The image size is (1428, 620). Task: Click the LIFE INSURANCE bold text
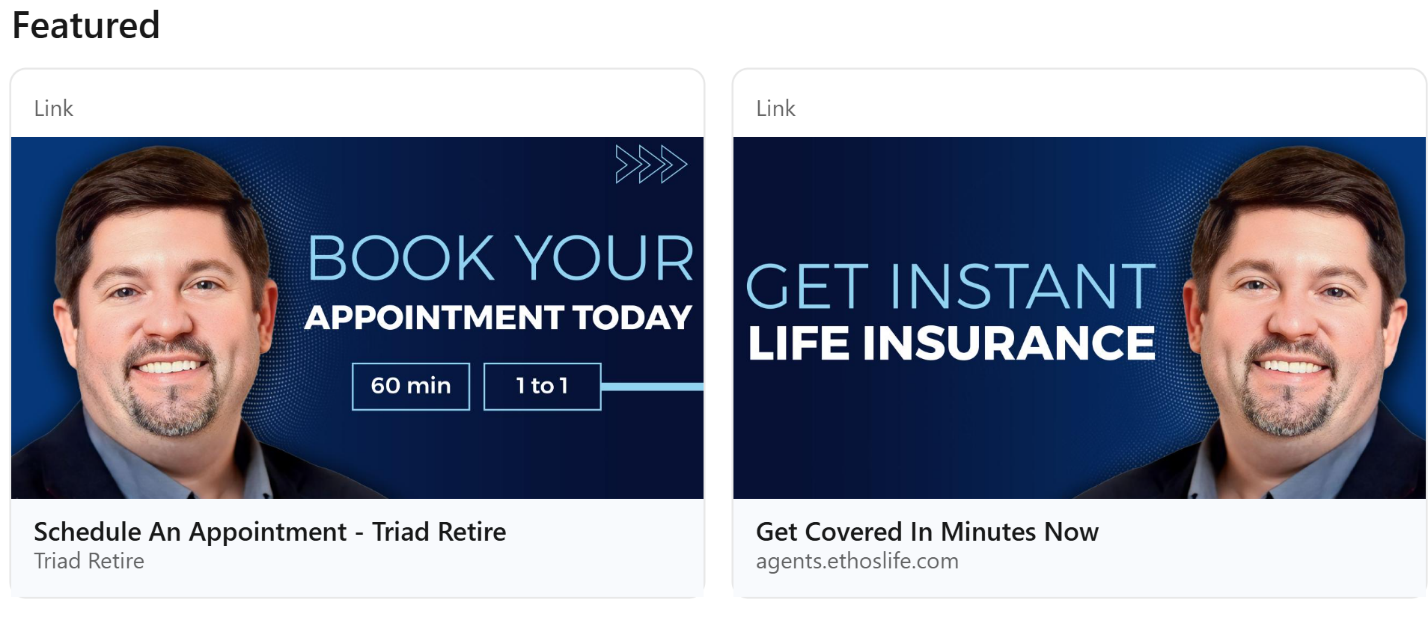(x=952, y=343)
